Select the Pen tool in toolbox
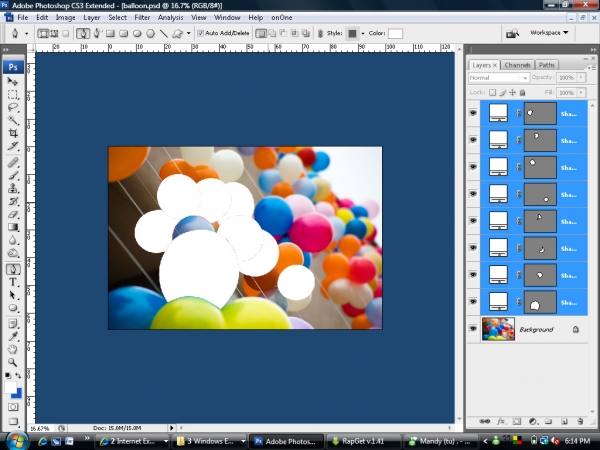This screenshot has height=450, width=600. click(13, 269)
